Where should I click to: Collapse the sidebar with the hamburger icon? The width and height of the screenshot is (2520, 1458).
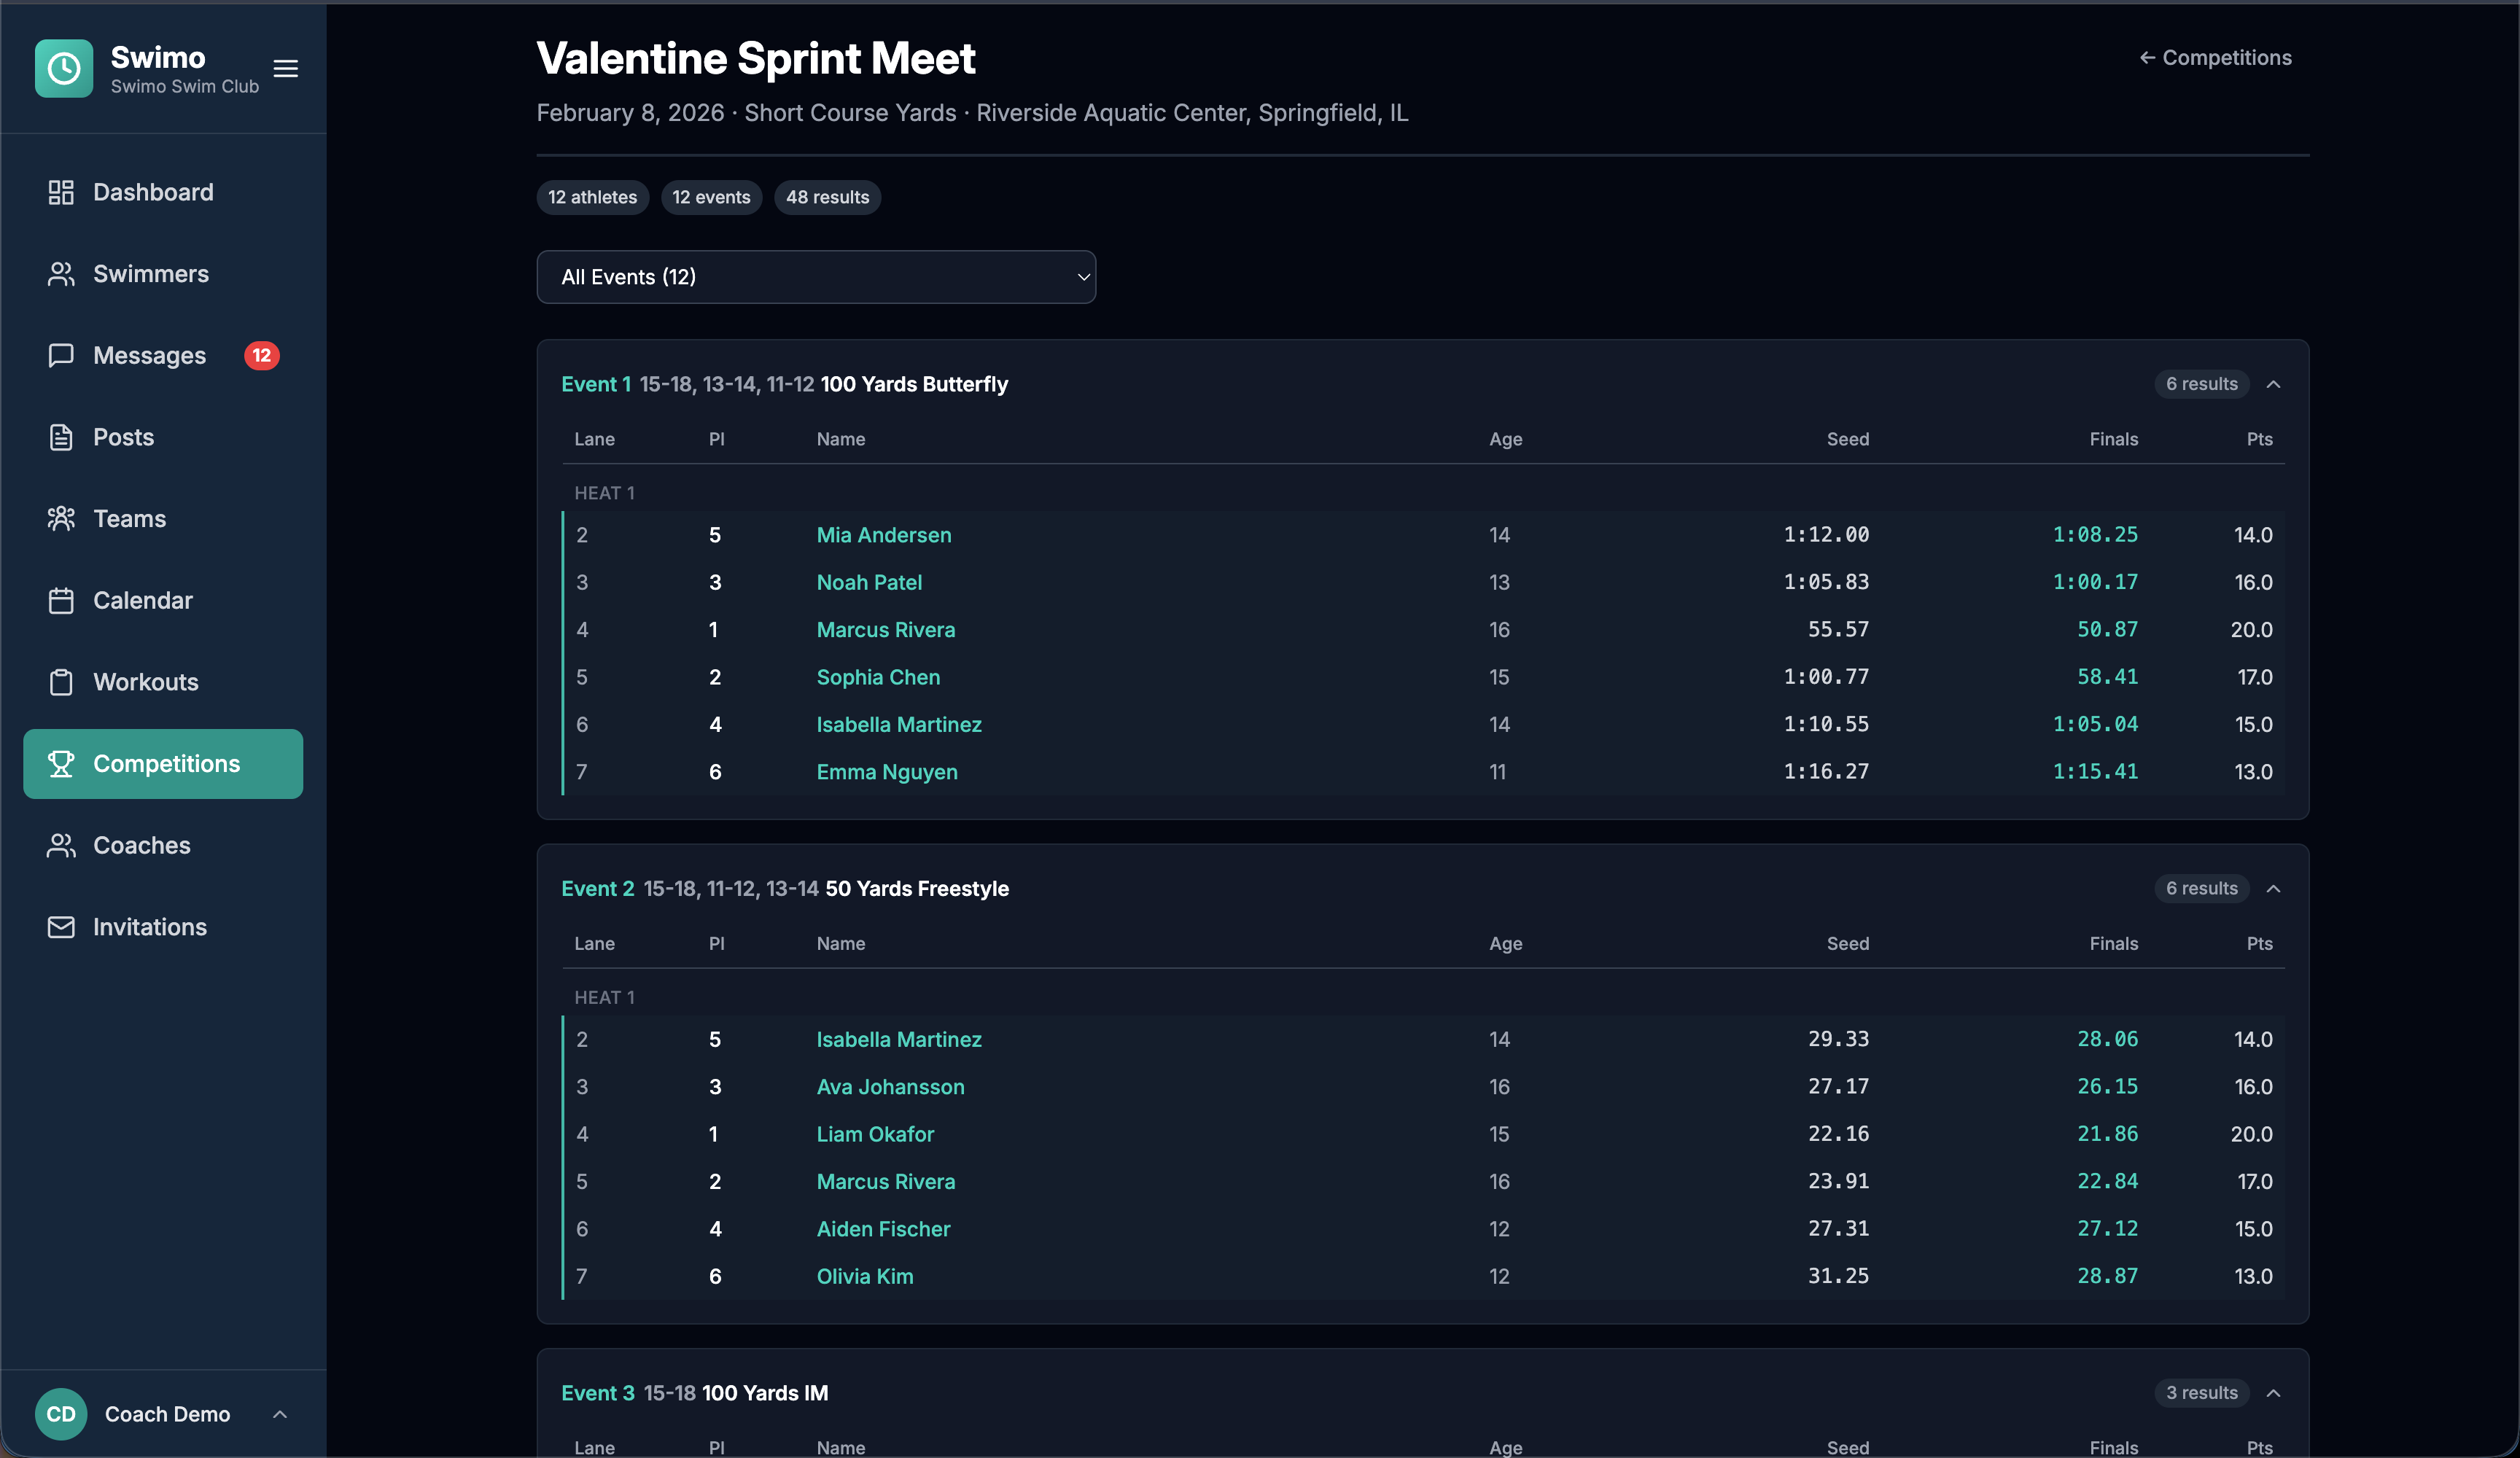point(285,68)
